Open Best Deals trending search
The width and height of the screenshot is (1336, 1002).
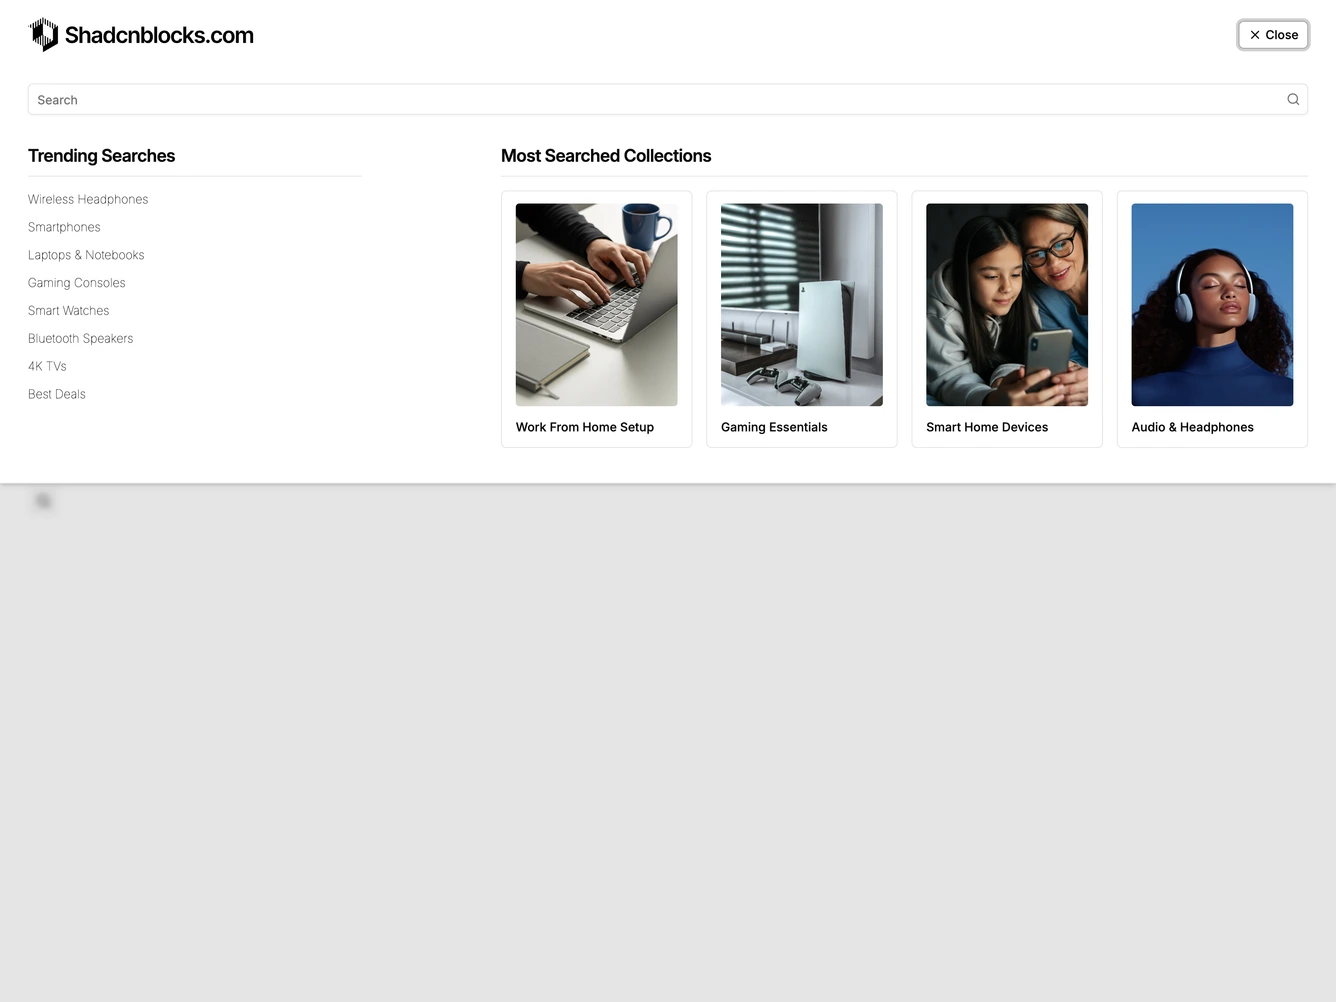[x=57, y=395]
